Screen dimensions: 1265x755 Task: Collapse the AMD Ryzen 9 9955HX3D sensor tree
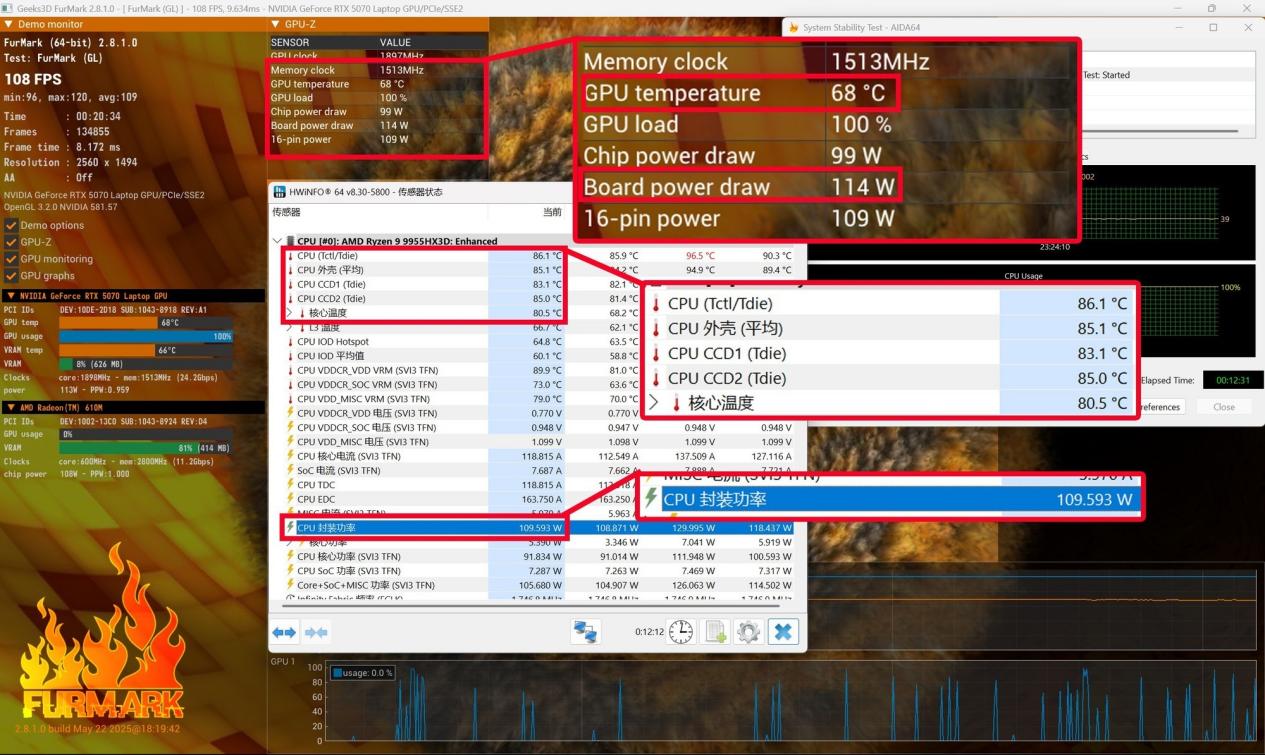pyautogui.click(x=277, y=241)
